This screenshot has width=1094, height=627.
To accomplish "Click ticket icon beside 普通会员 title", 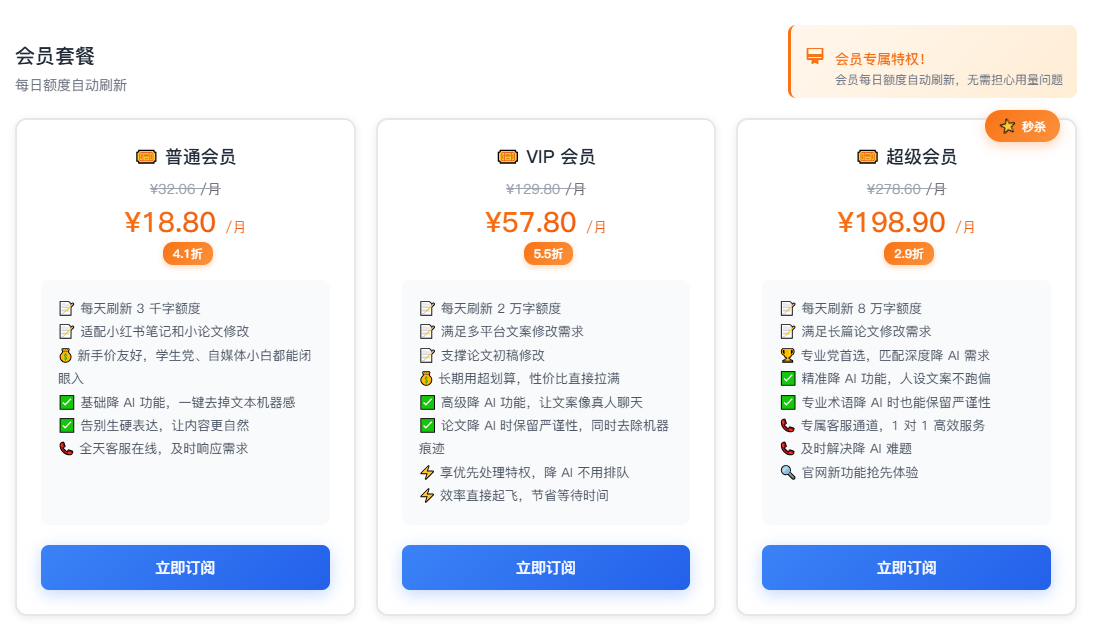I will (146, 157).
